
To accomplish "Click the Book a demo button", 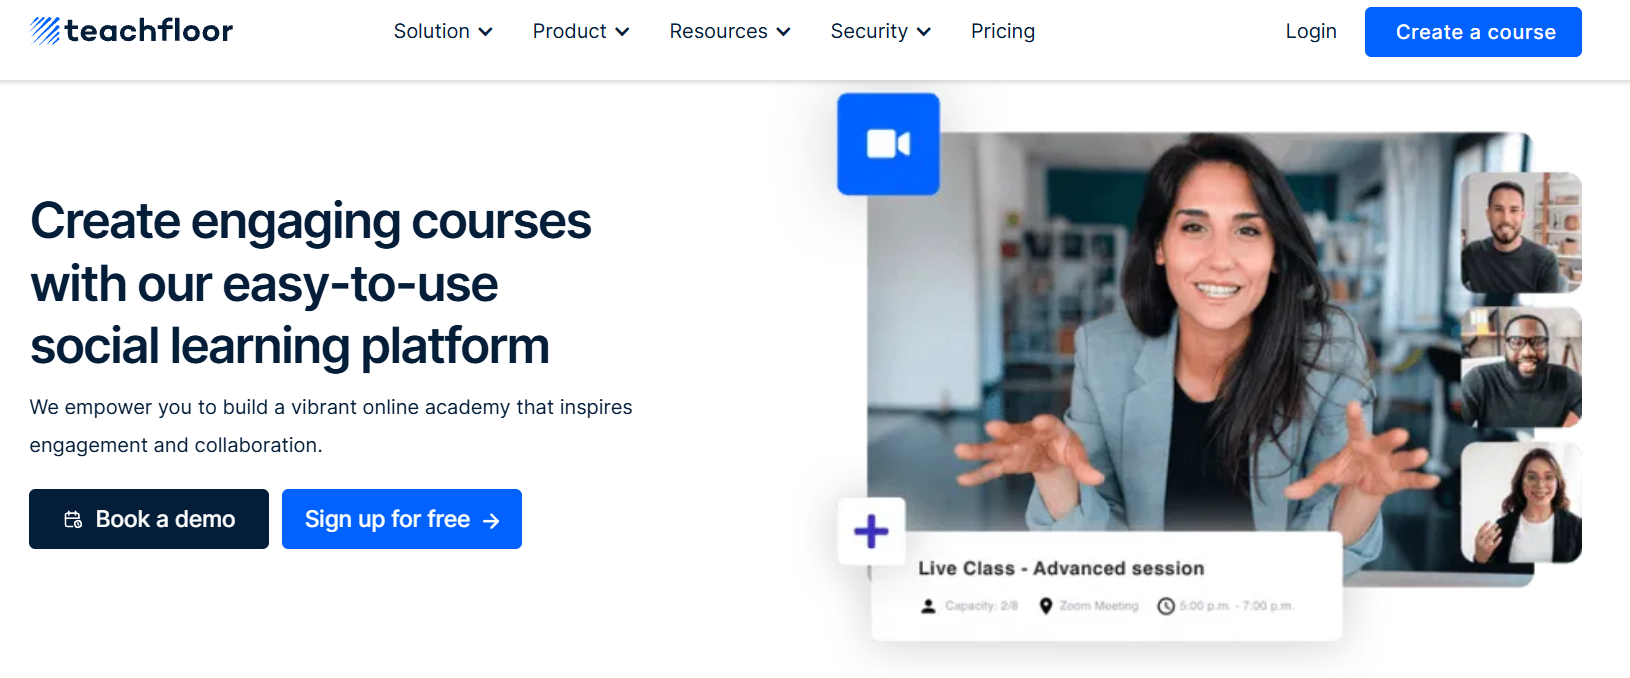I will (149, 519).
